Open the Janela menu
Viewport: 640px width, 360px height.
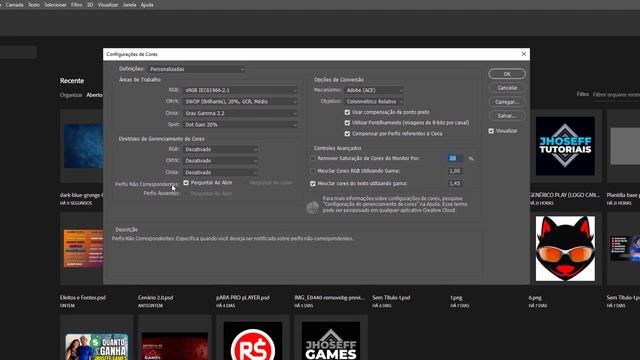[x=129, y=5]
